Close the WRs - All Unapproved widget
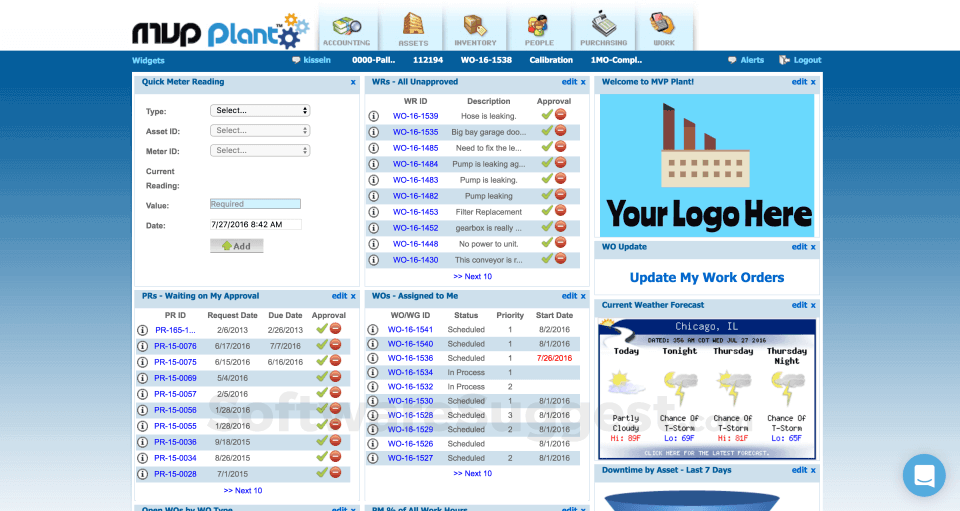The width and height of the screenshot is (960, 511). pos(583,82)
